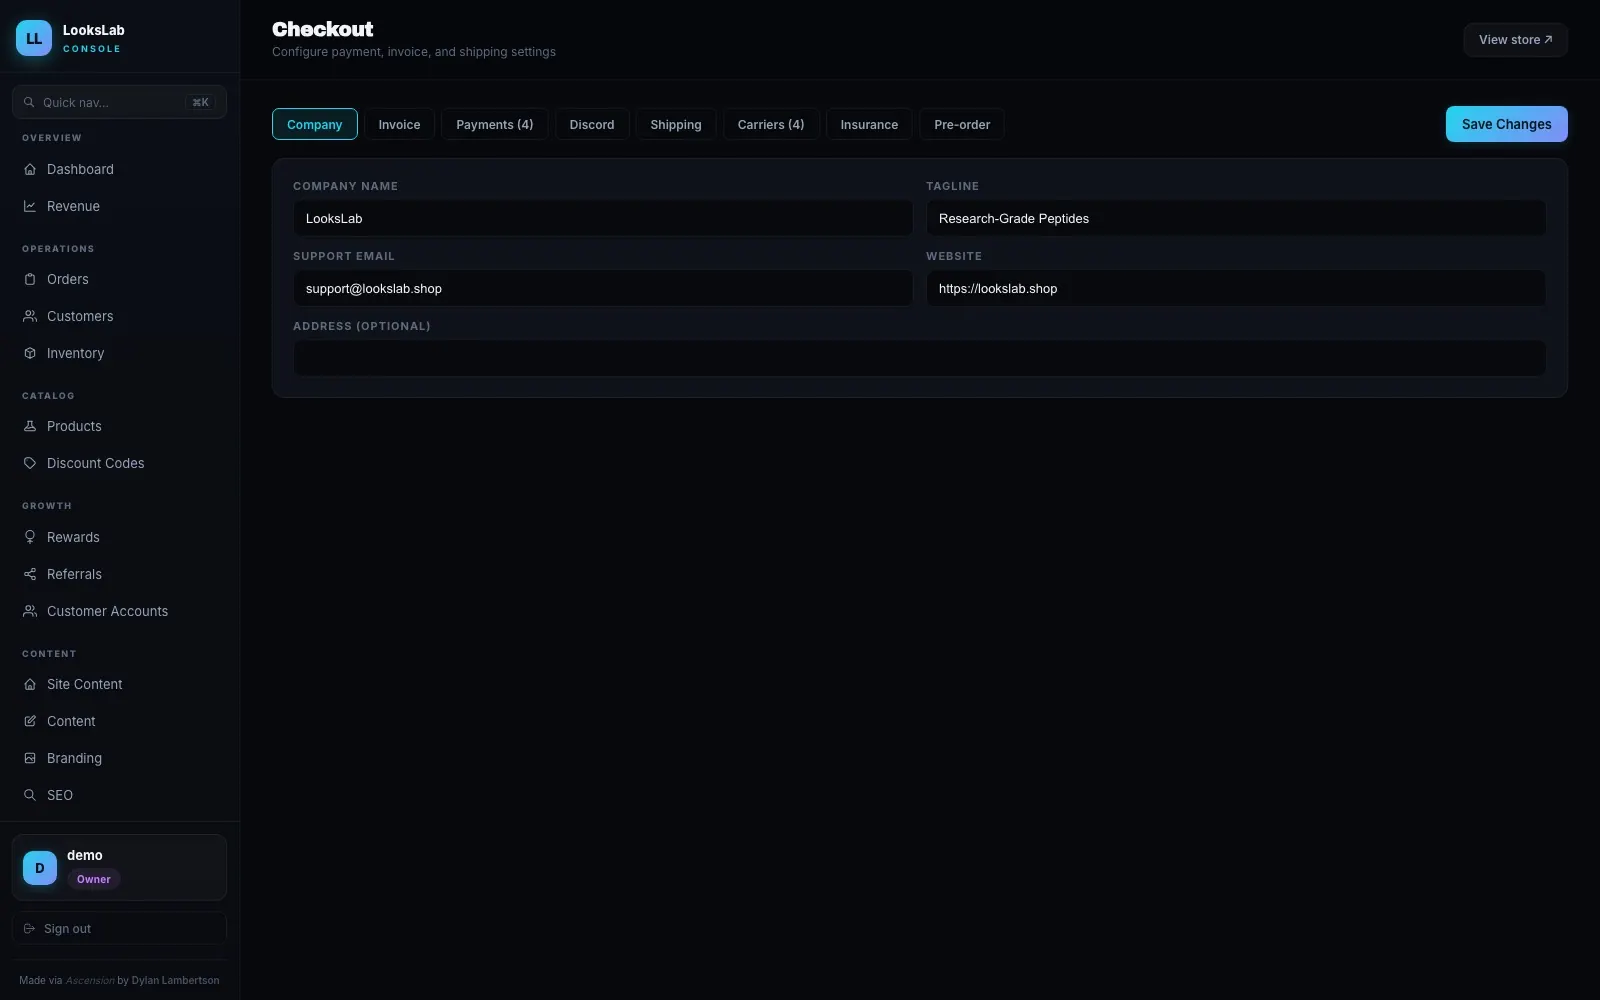Select the Company tab

coord(315,125)
